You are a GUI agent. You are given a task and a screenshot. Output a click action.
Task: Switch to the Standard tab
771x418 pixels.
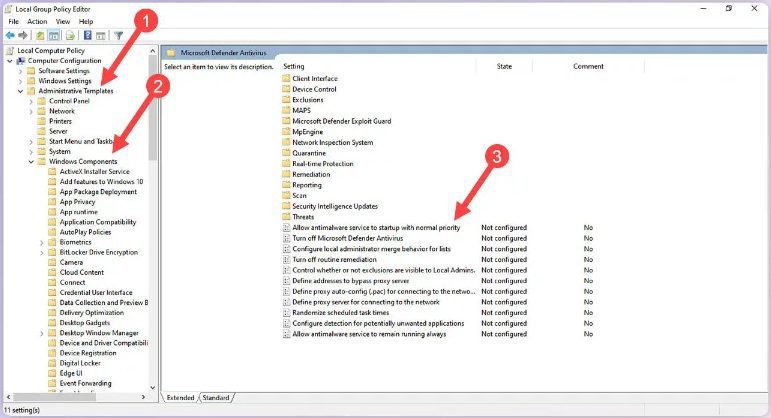(x=216, y=397)
